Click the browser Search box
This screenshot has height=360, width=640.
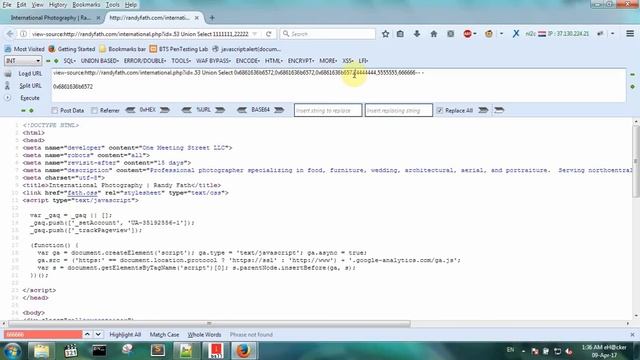(x=328, y=34)
